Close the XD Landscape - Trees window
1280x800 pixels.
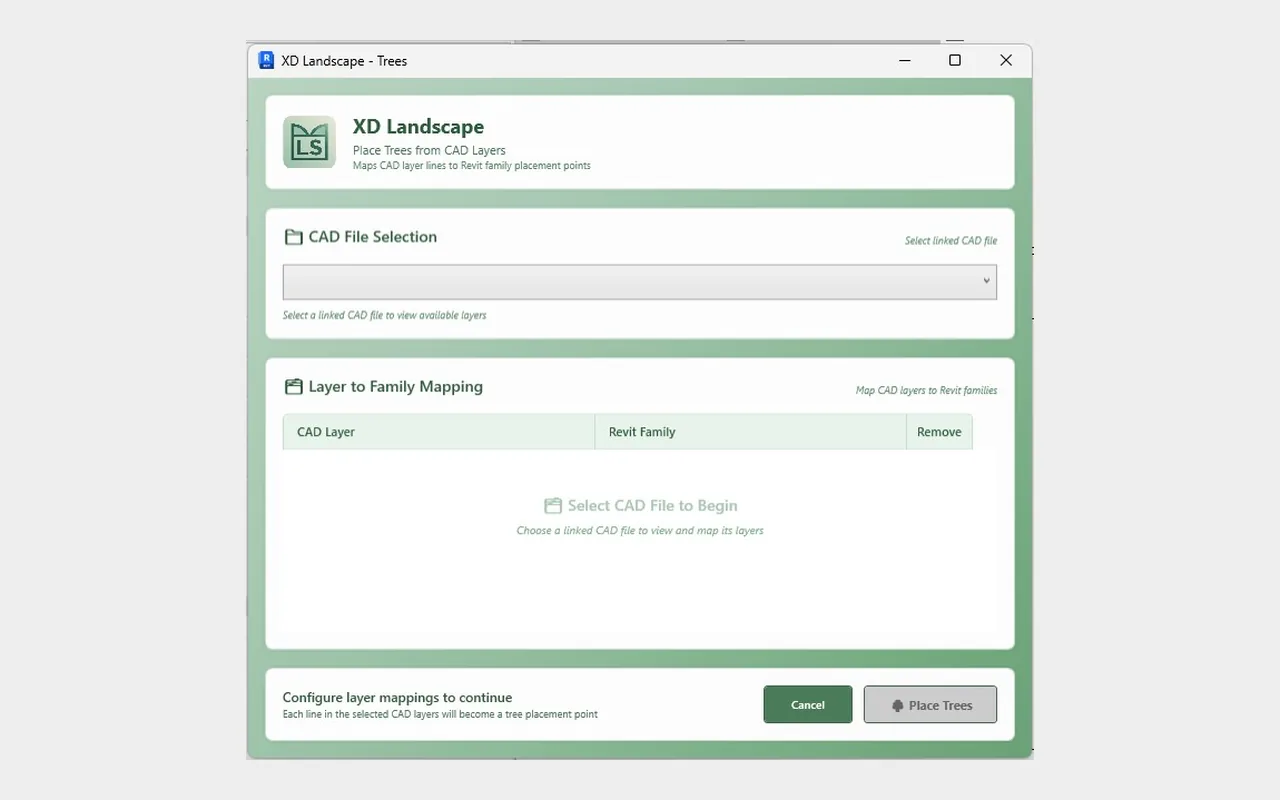pos(1006,61)
